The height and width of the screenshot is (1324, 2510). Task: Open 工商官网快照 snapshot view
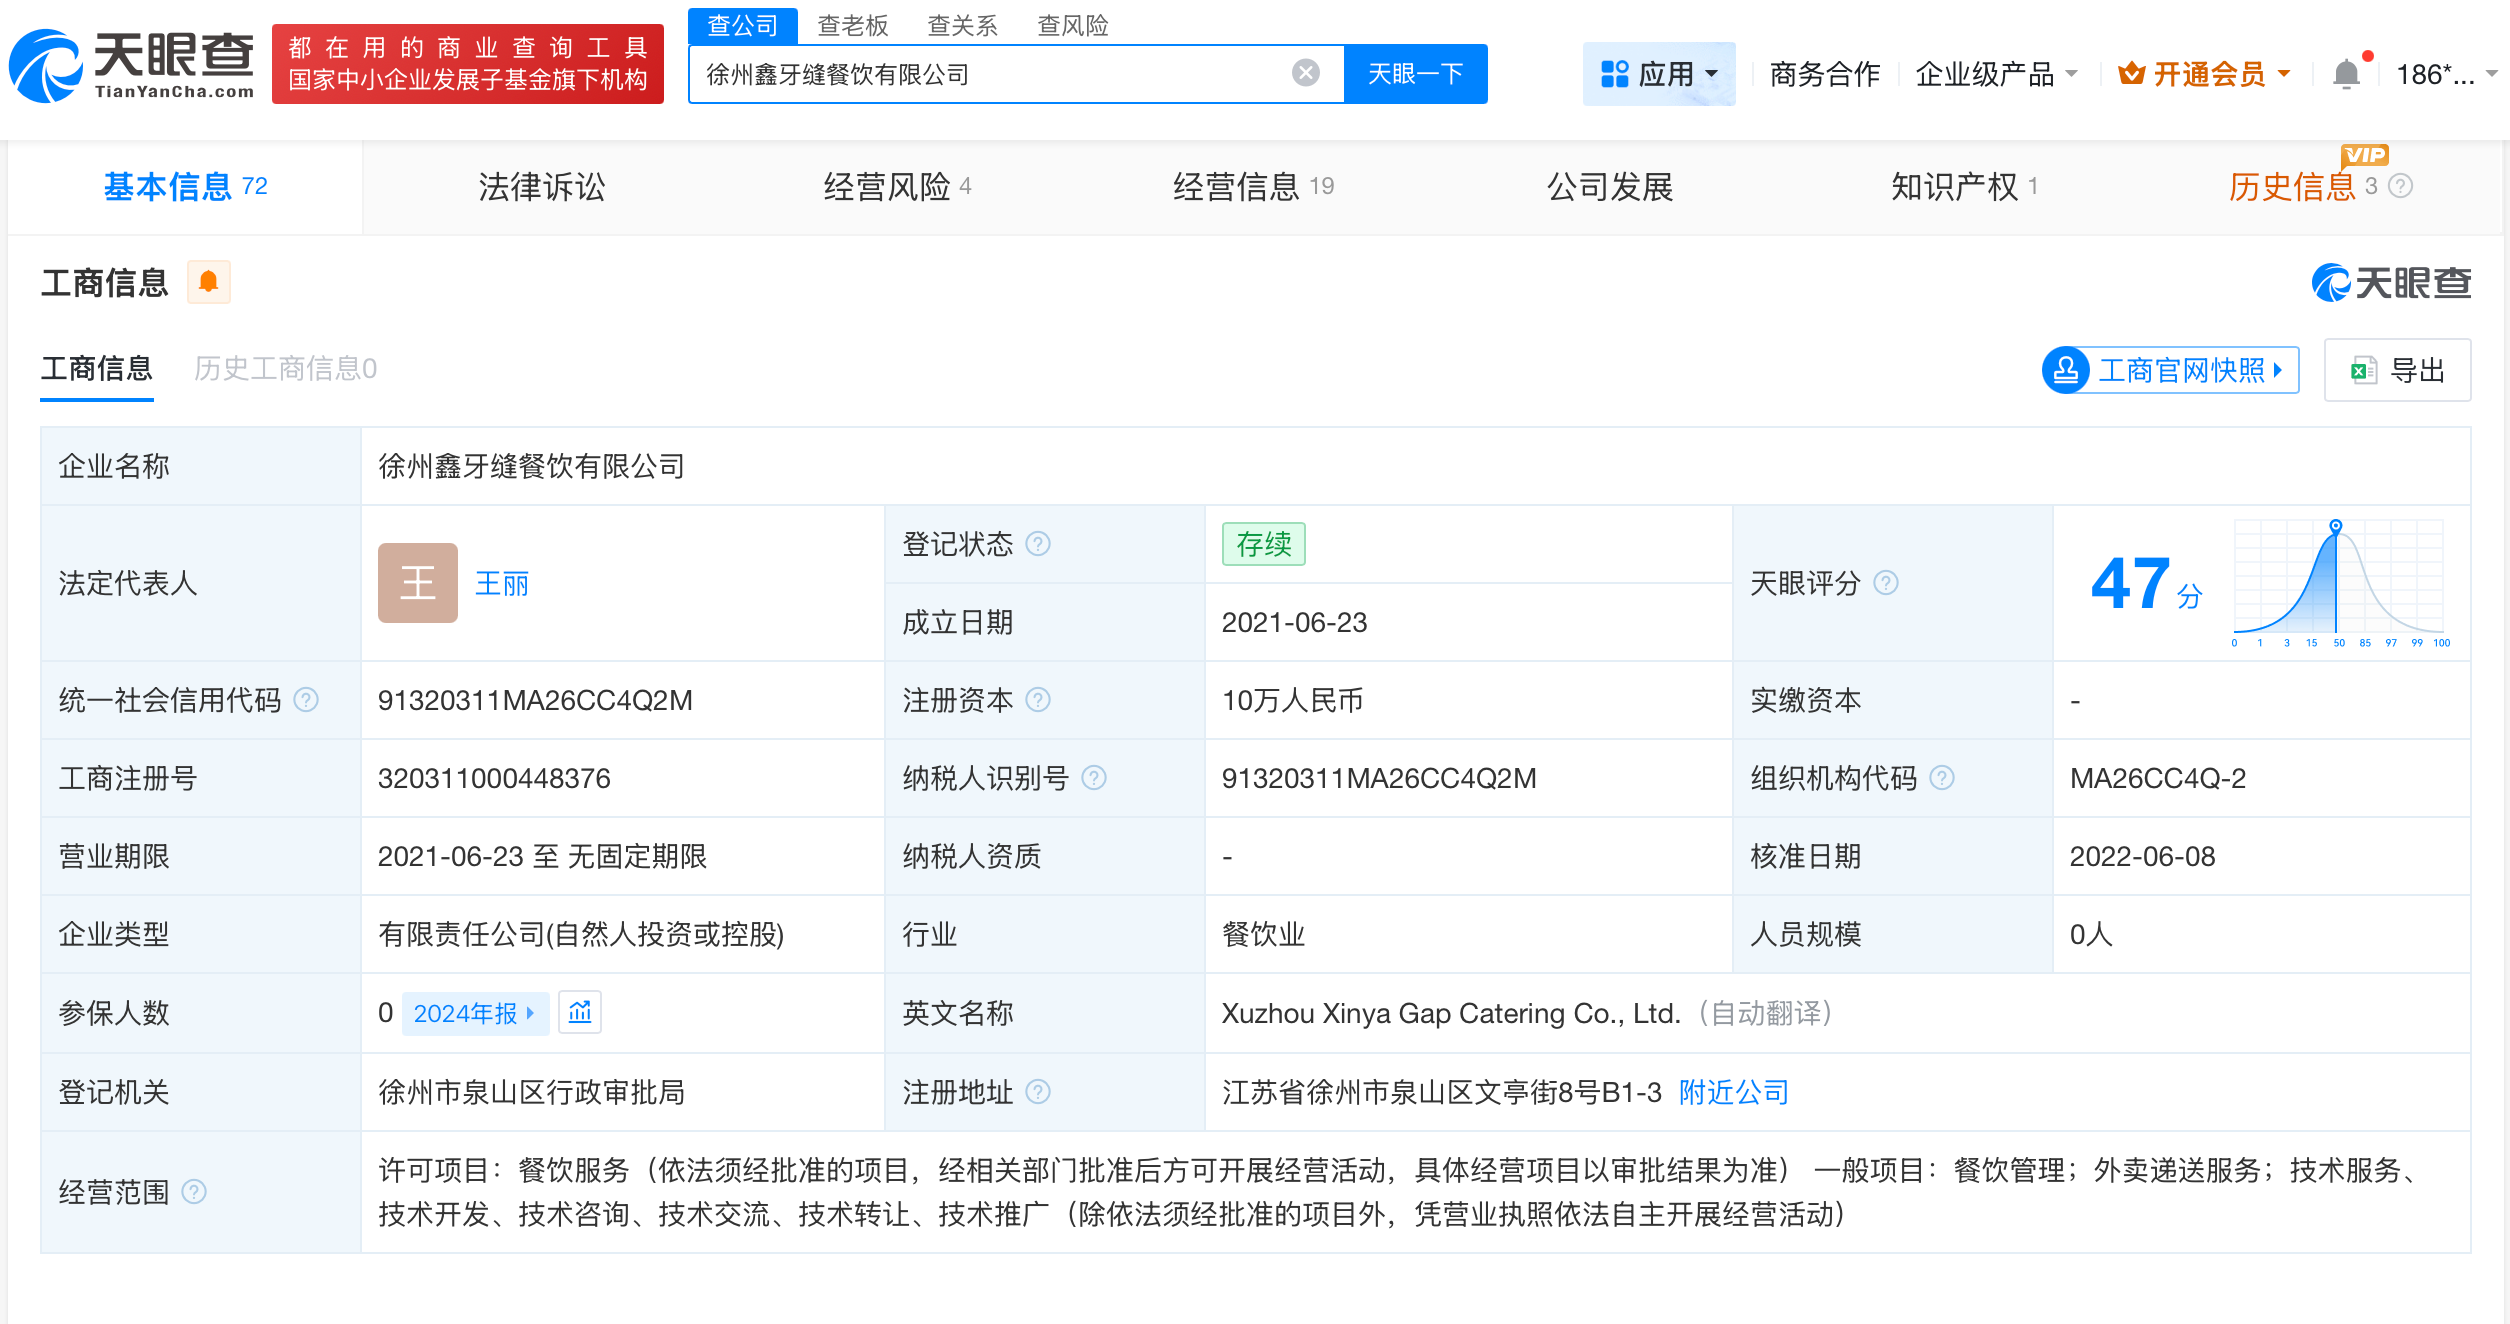tap(2168, 370)
